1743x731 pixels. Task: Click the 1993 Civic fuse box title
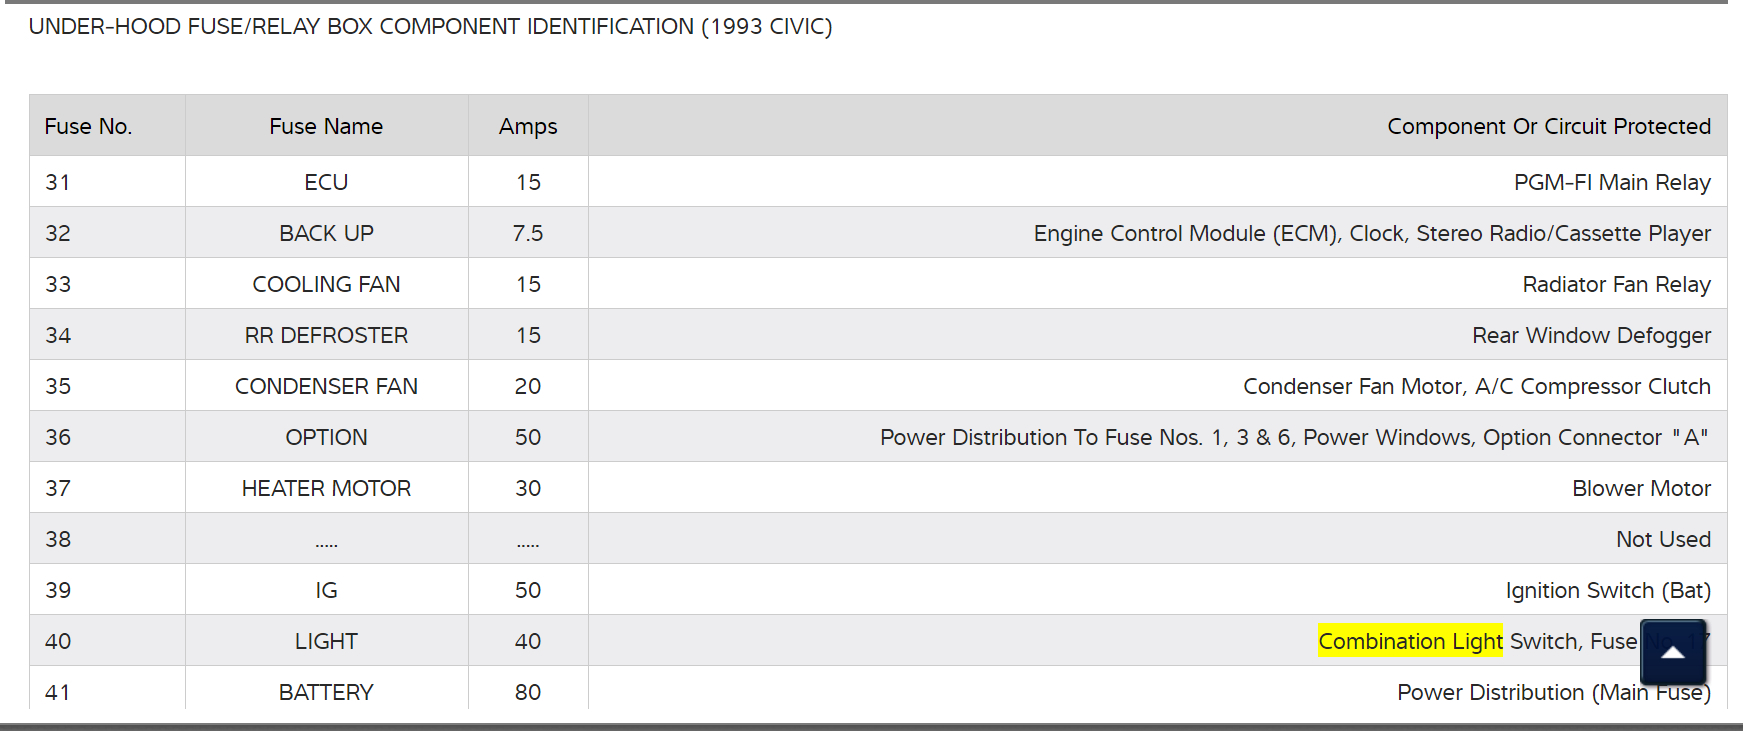click(430, 27)
